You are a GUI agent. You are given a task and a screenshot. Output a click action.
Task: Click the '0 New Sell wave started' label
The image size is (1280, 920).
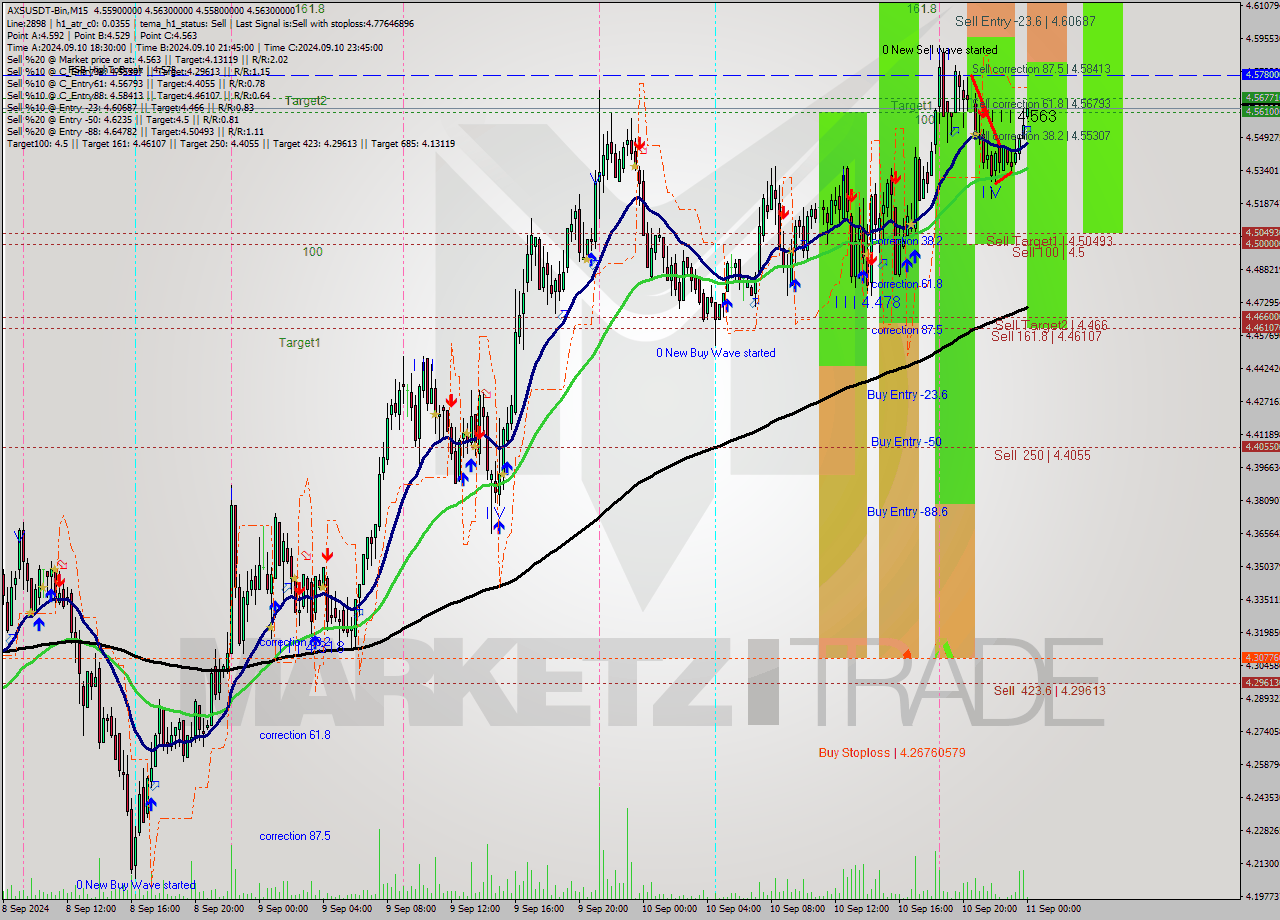pos(939,49)
